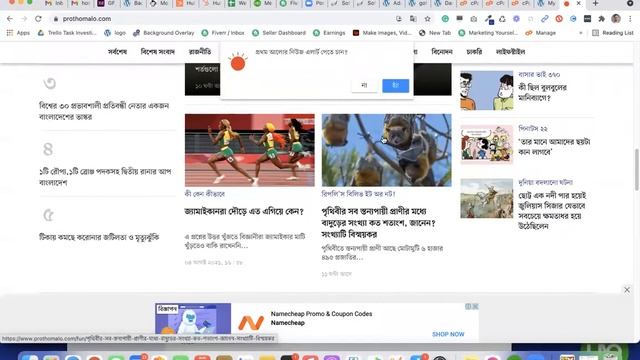Bookmark this page with the star icon

(x=427, y=19)
